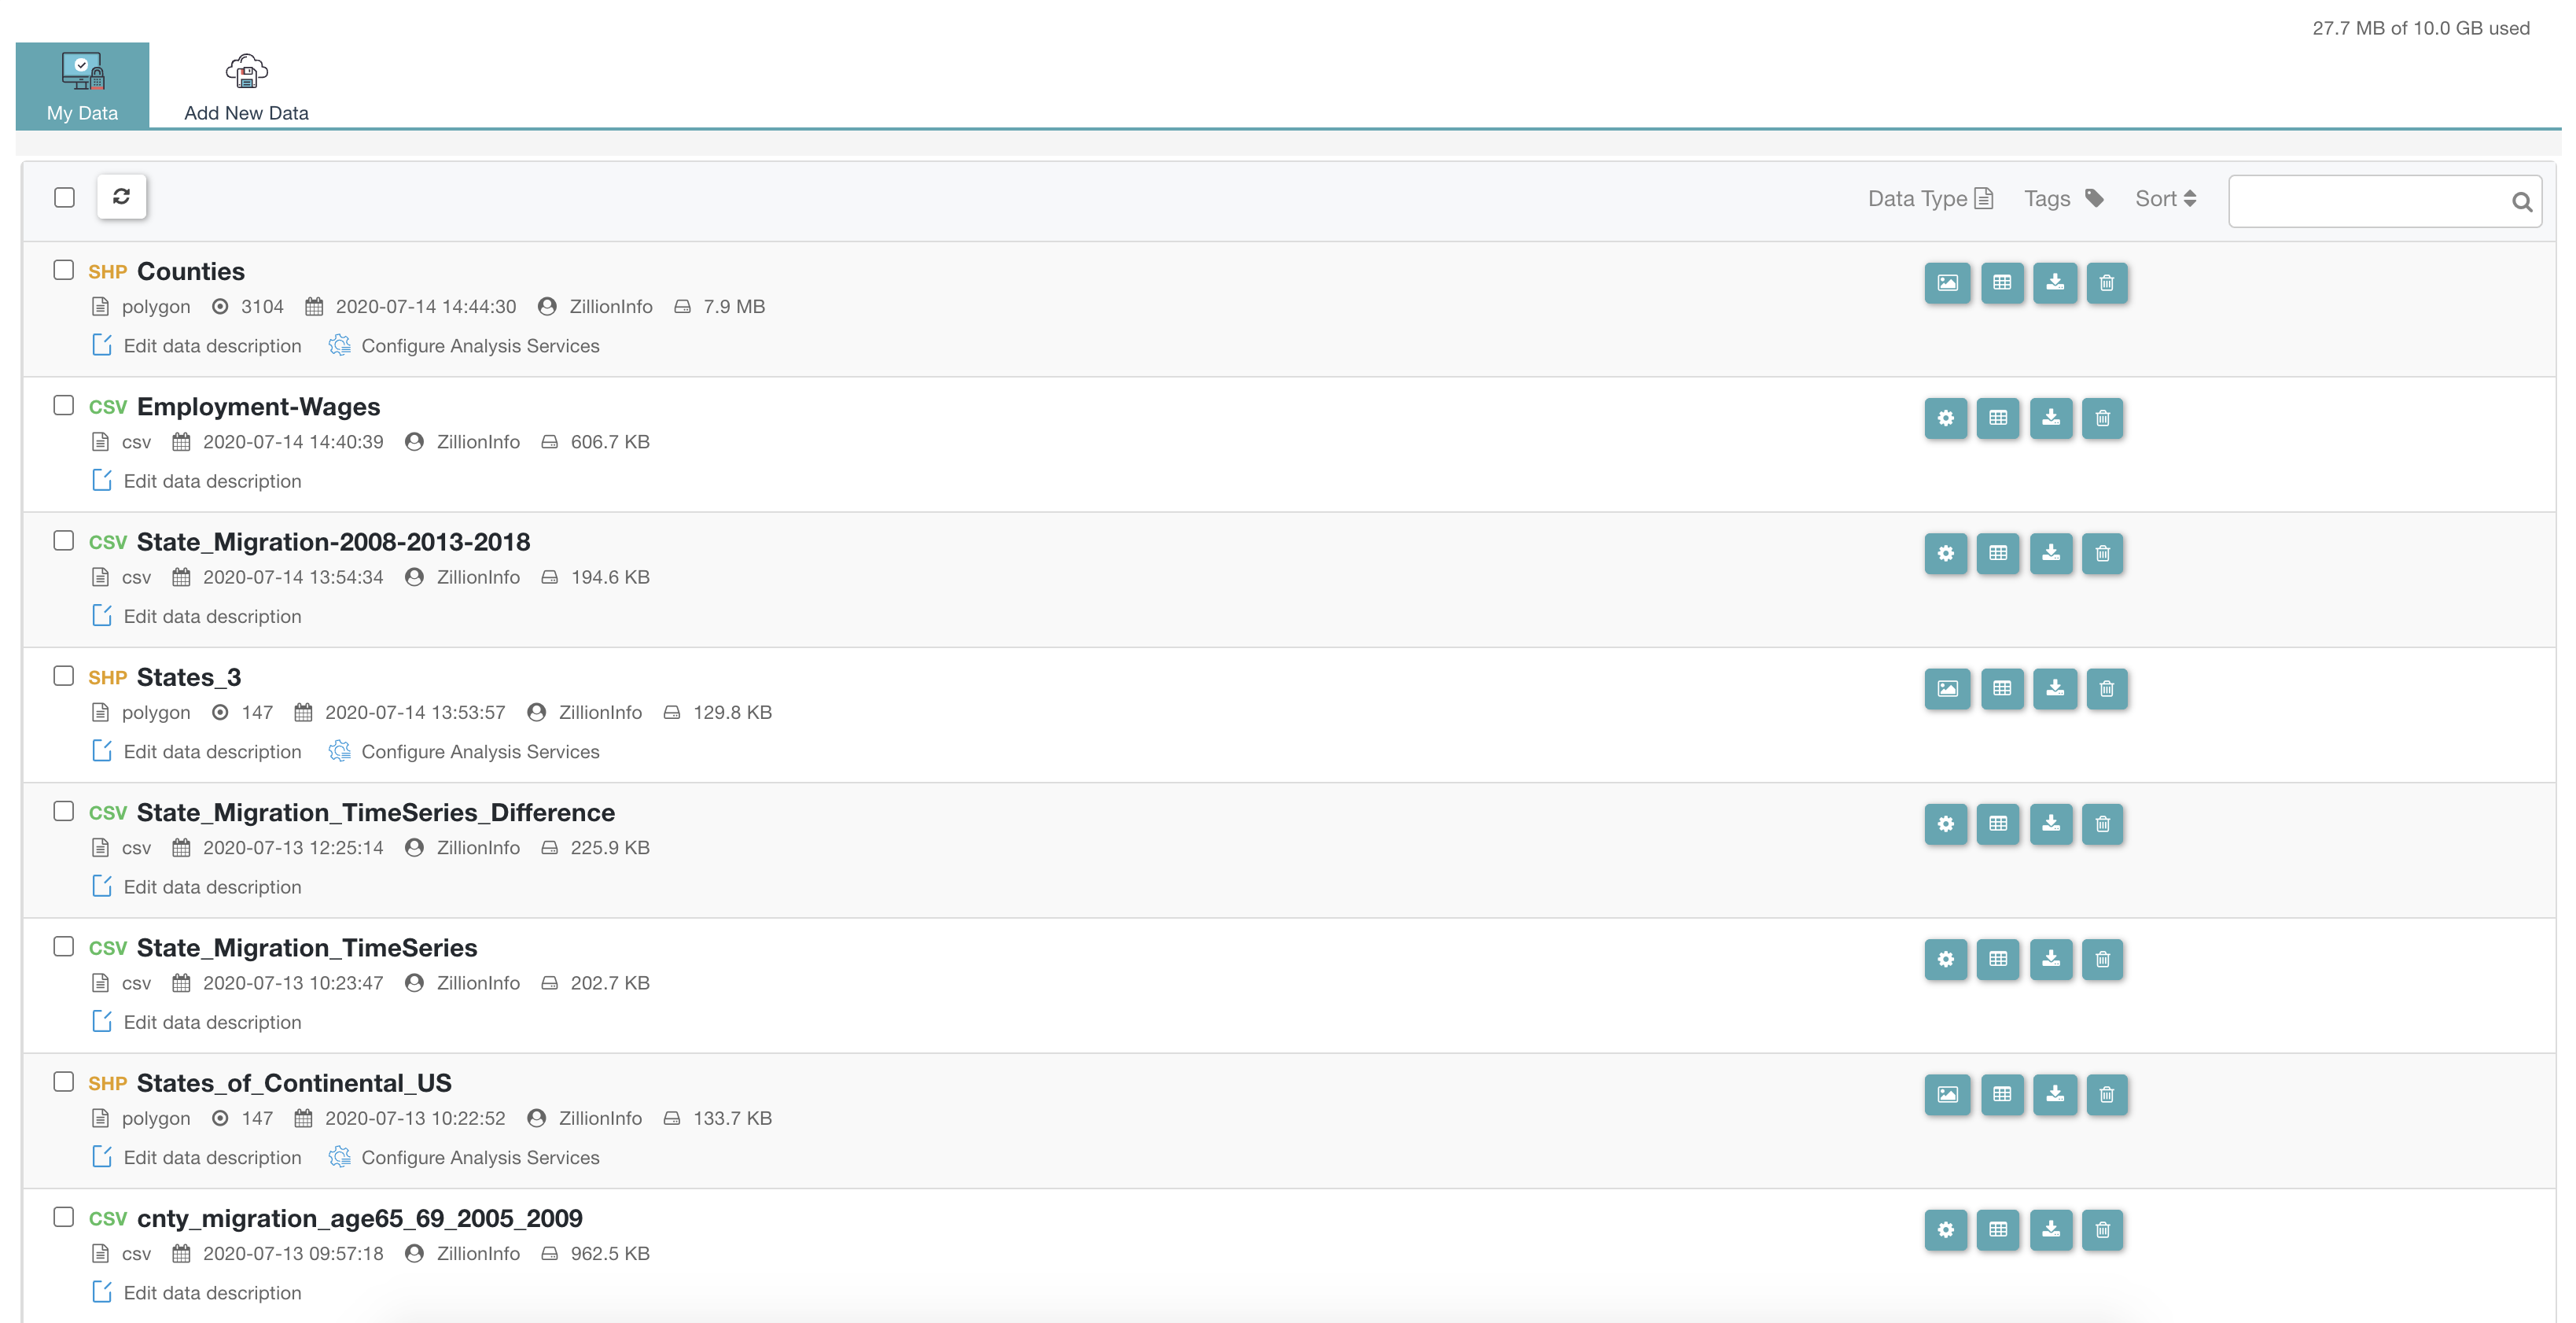Click the search magnifier icon
Image resolution: width=2576 pixels, height=1323 pixels.
[2521, 202]
